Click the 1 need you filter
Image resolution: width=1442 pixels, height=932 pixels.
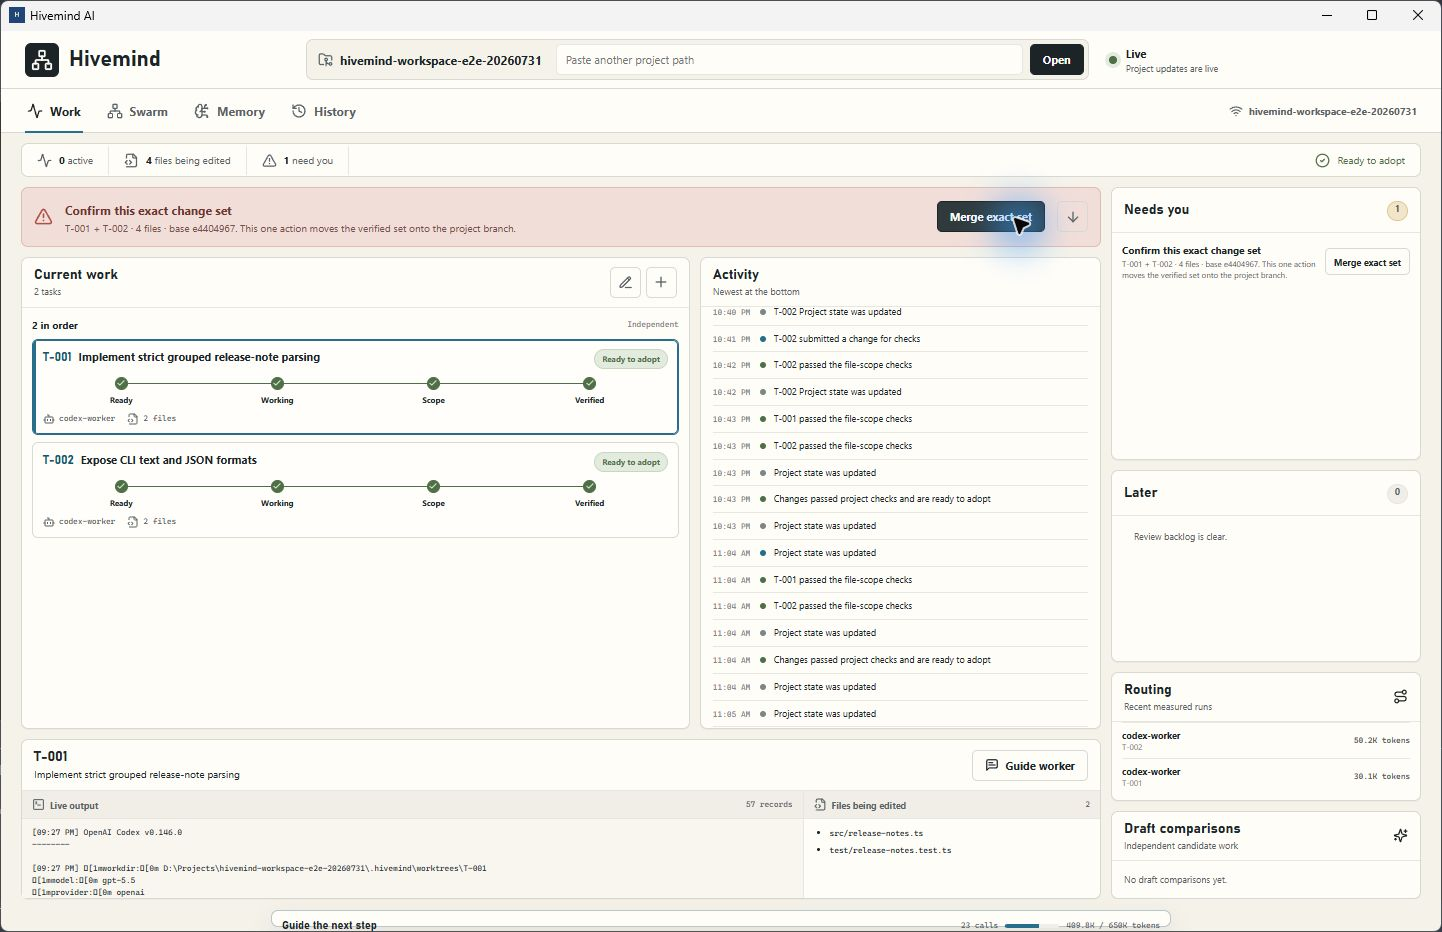(x=298, y=160)
